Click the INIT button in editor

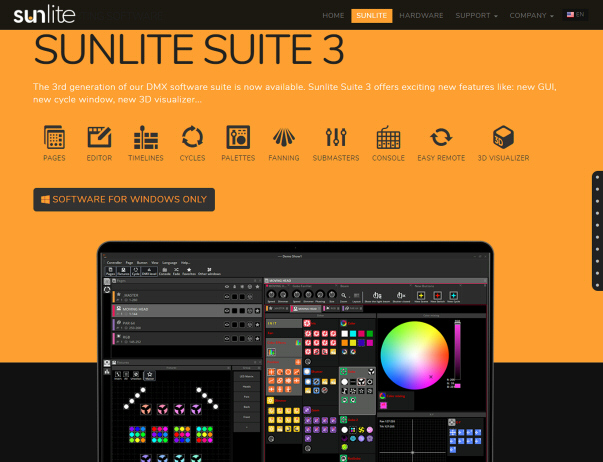(x=284, y=323)
